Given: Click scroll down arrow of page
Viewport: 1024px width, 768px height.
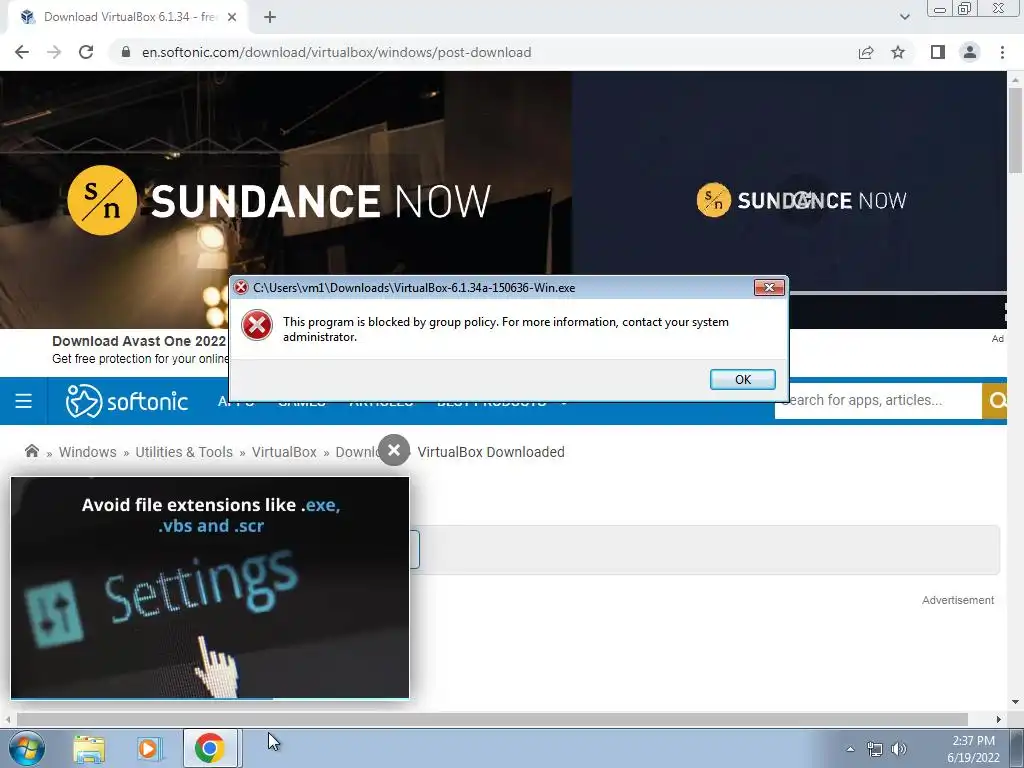Looking at the screenshot, I should [x=1016, y=703].
